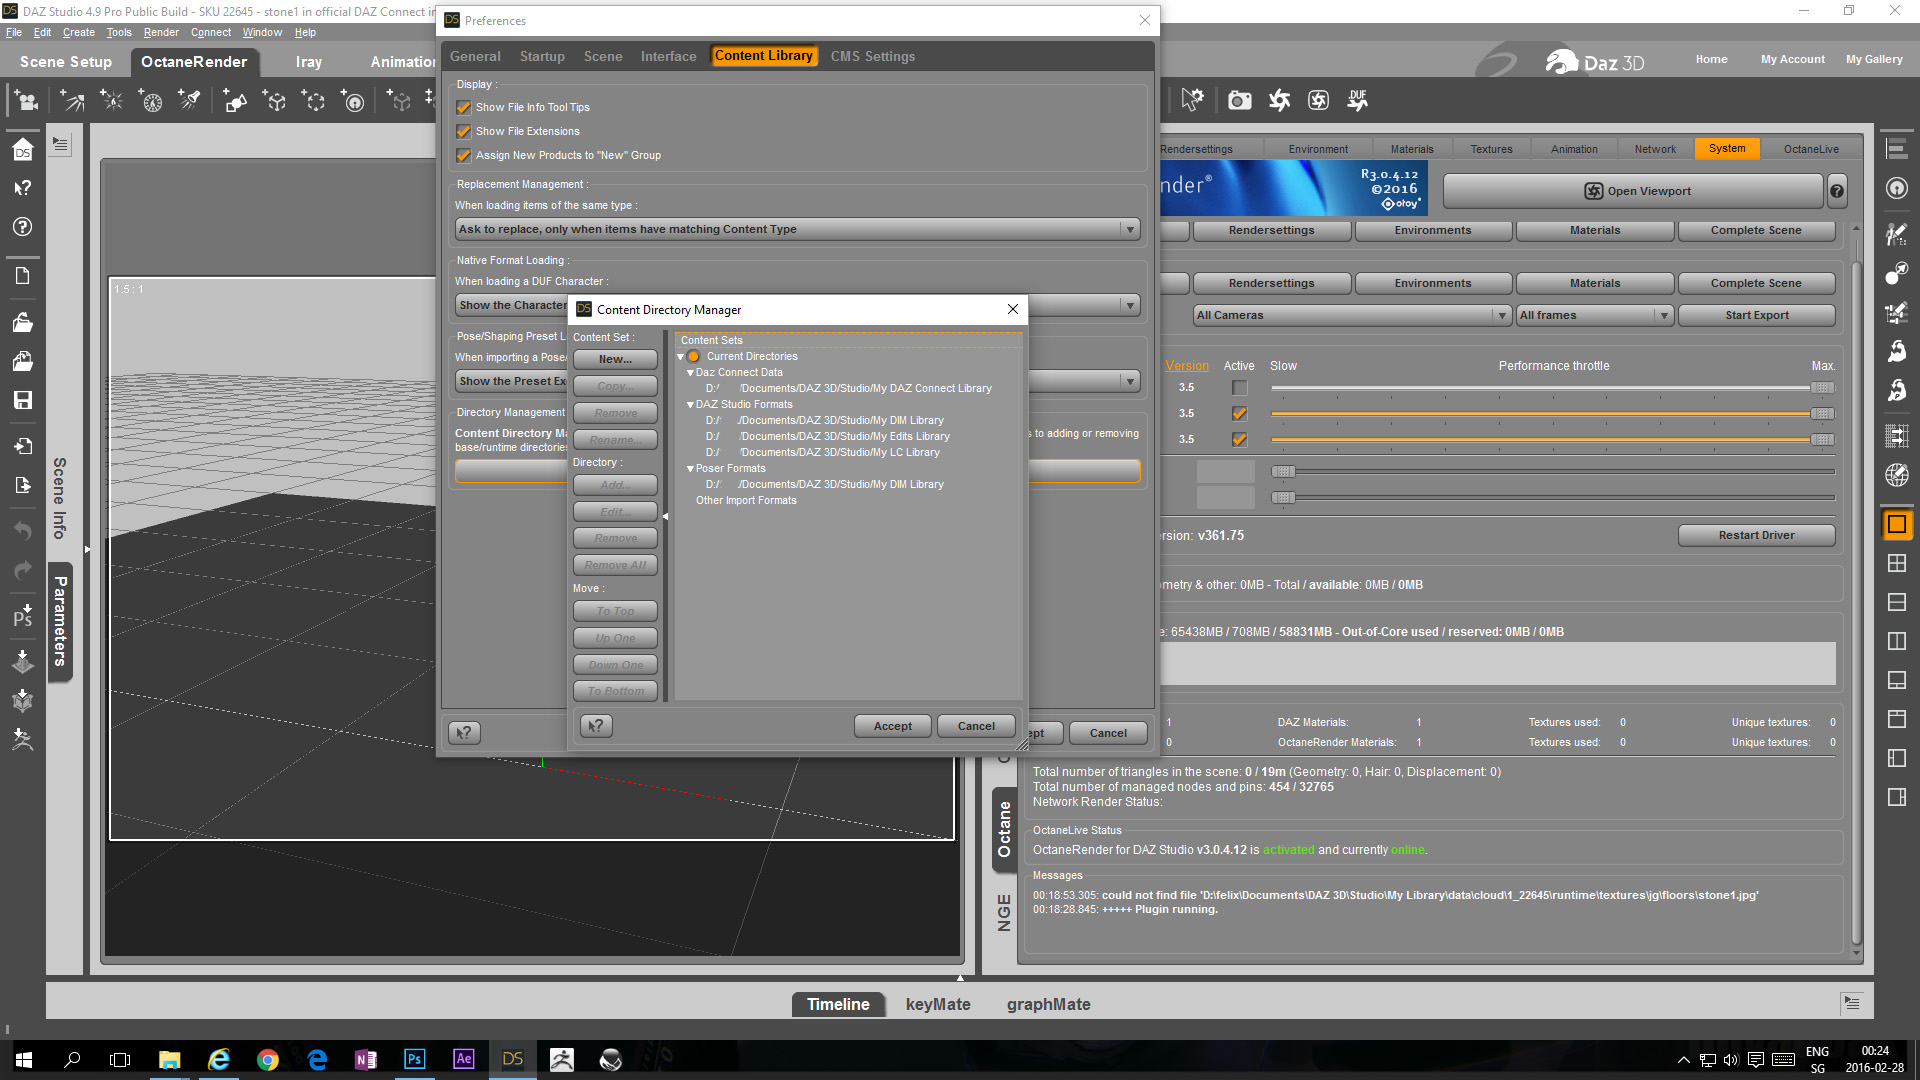
Task: Disable Assign New Products to New Group
Action: 464,155
